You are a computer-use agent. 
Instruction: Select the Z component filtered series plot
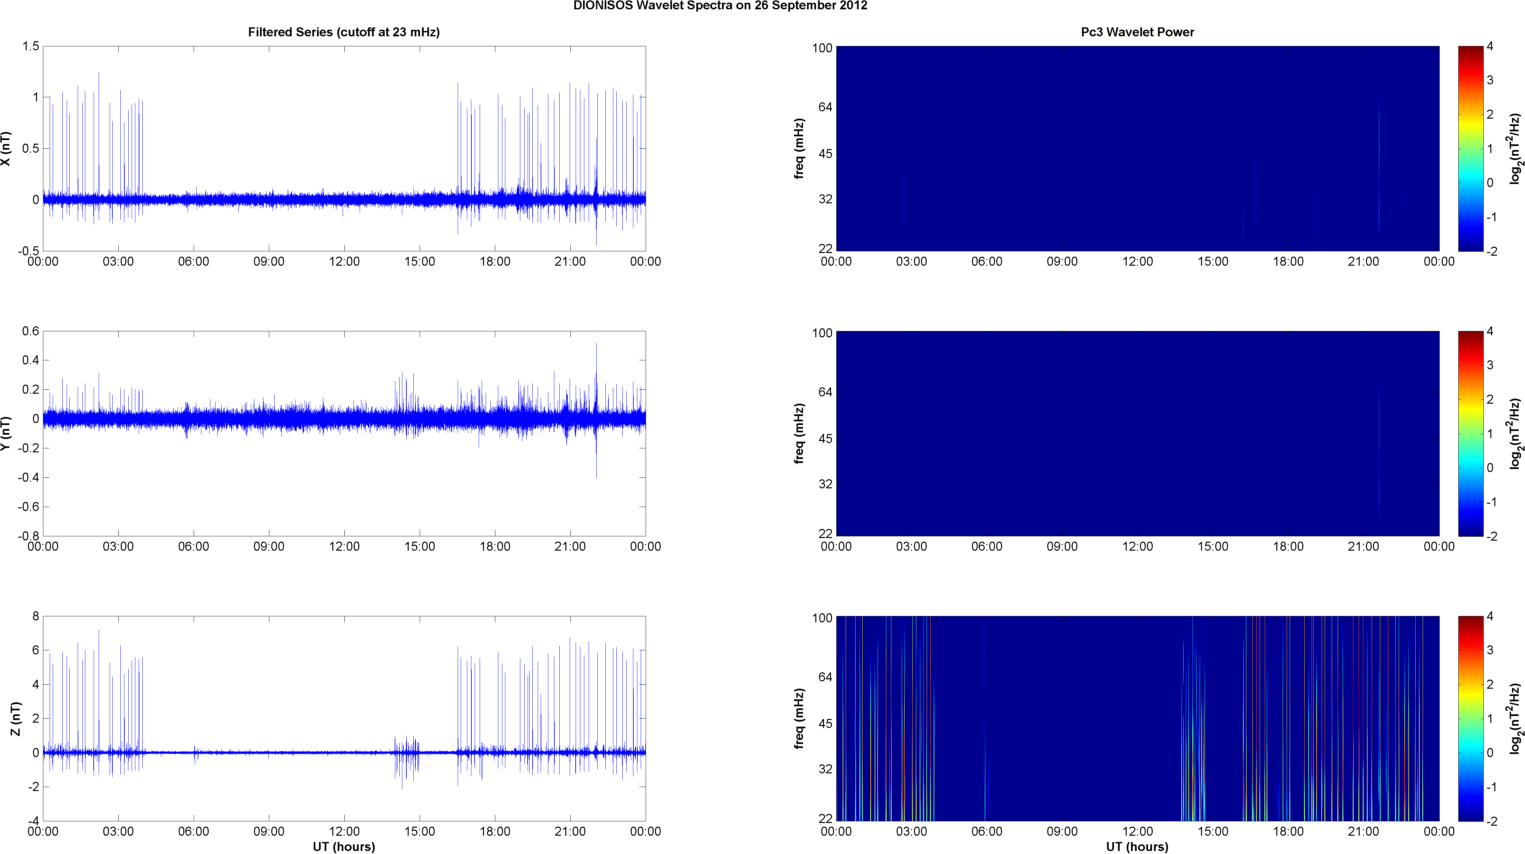pos(344,718)
